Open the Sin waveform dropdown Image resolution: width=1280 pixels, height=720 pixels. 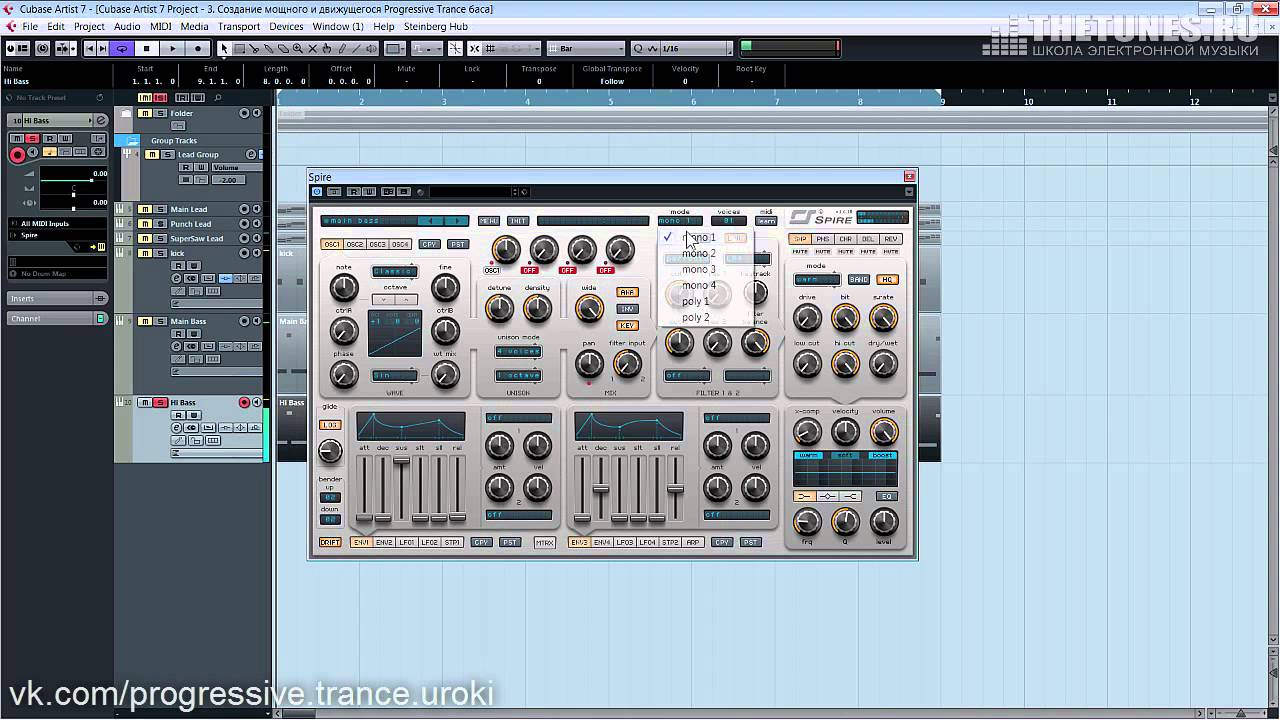tap(394, 376)
